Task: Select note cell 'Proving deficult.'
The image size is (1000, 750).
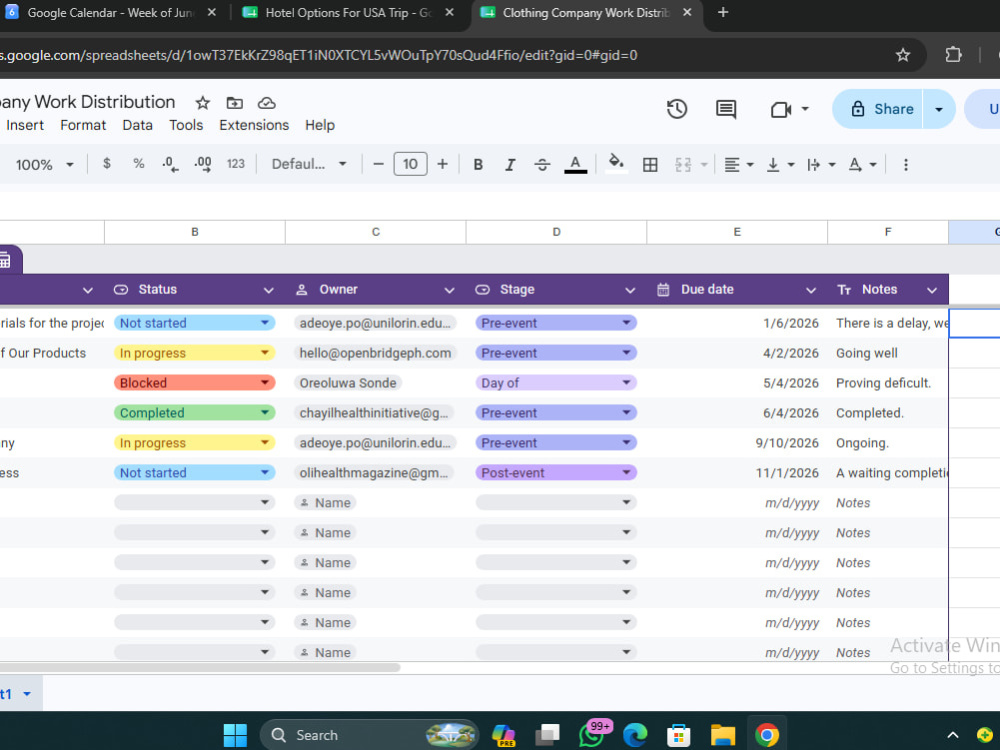Action: (x=887, y=383)
